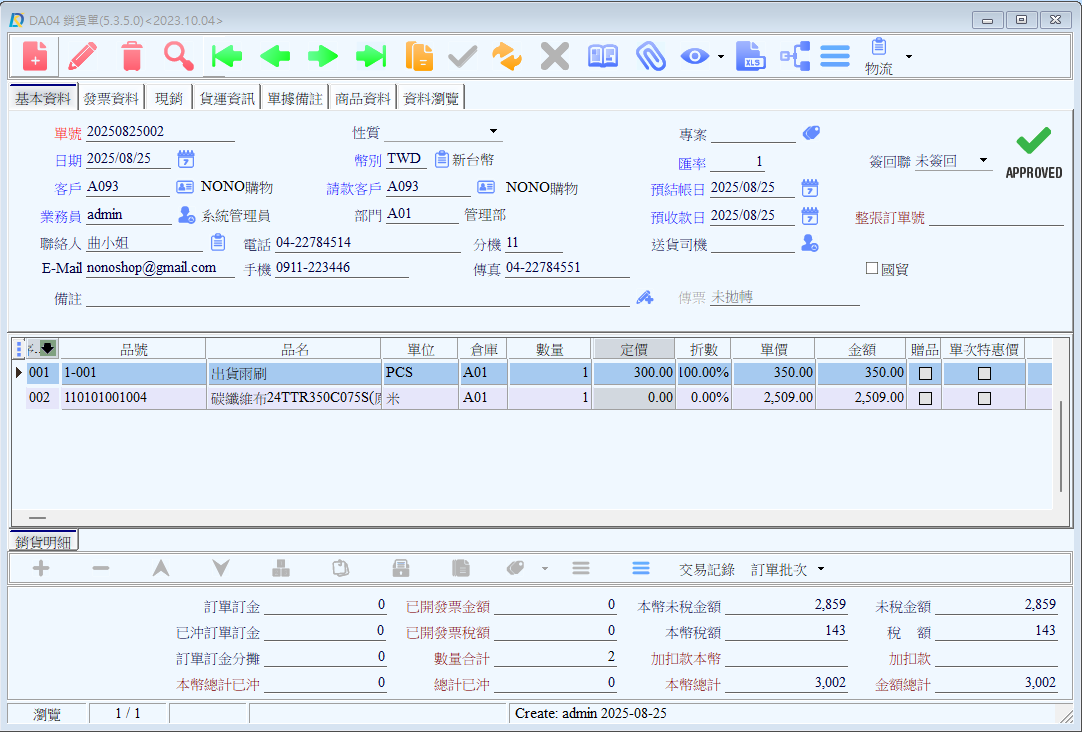
Task: Expand the tag dropdown arrow in detail toolbar
Action: click(x=545, y=569)
